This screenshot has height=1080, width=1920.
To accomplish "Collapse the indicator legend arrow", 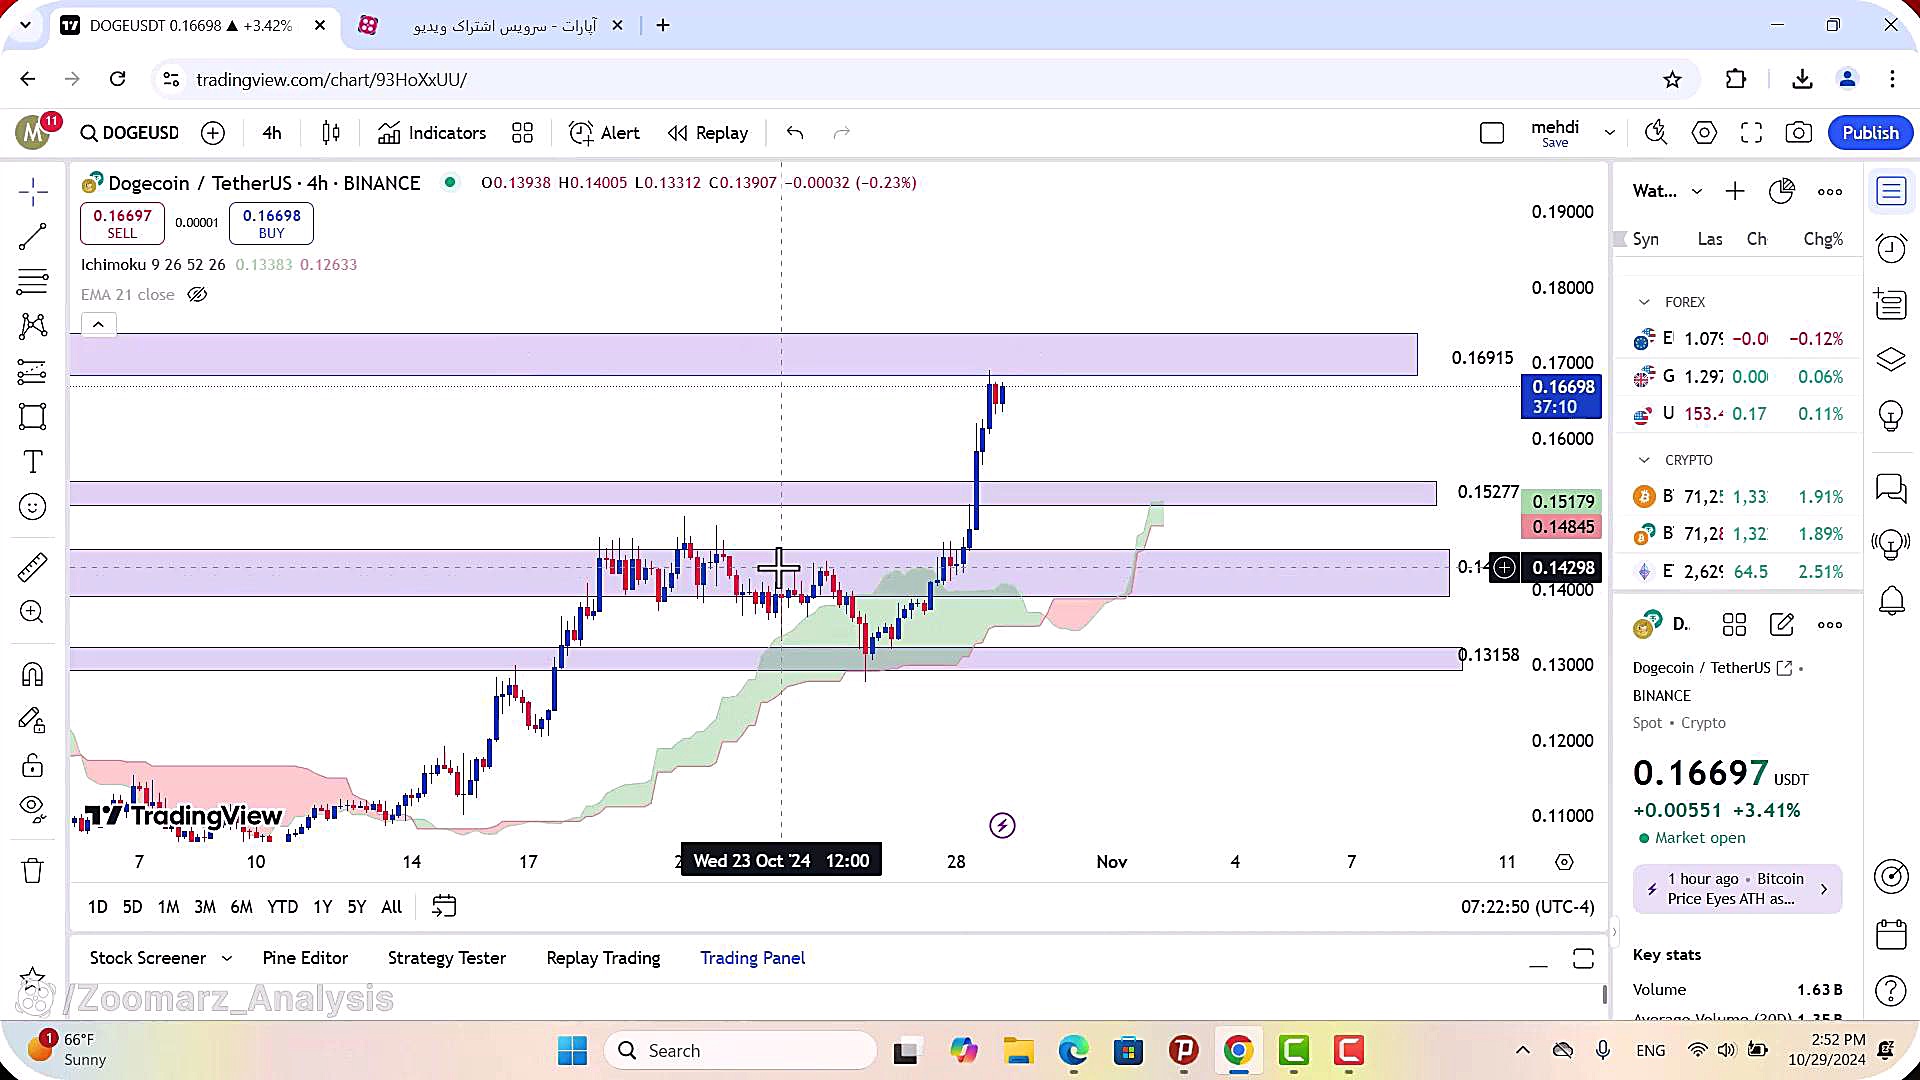I will click(x=98, y=325).
